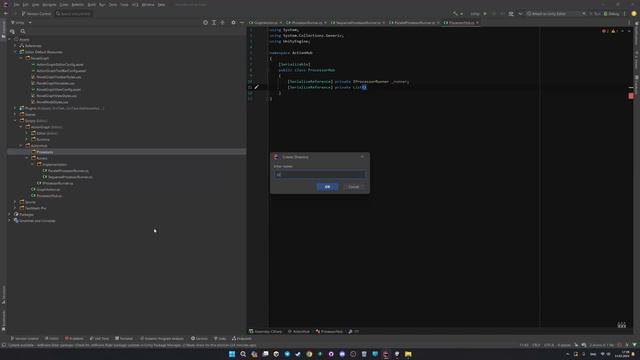Expand all nodes in explorer toolbar
This screenshot has width=640, height=360.
[214, 22]
